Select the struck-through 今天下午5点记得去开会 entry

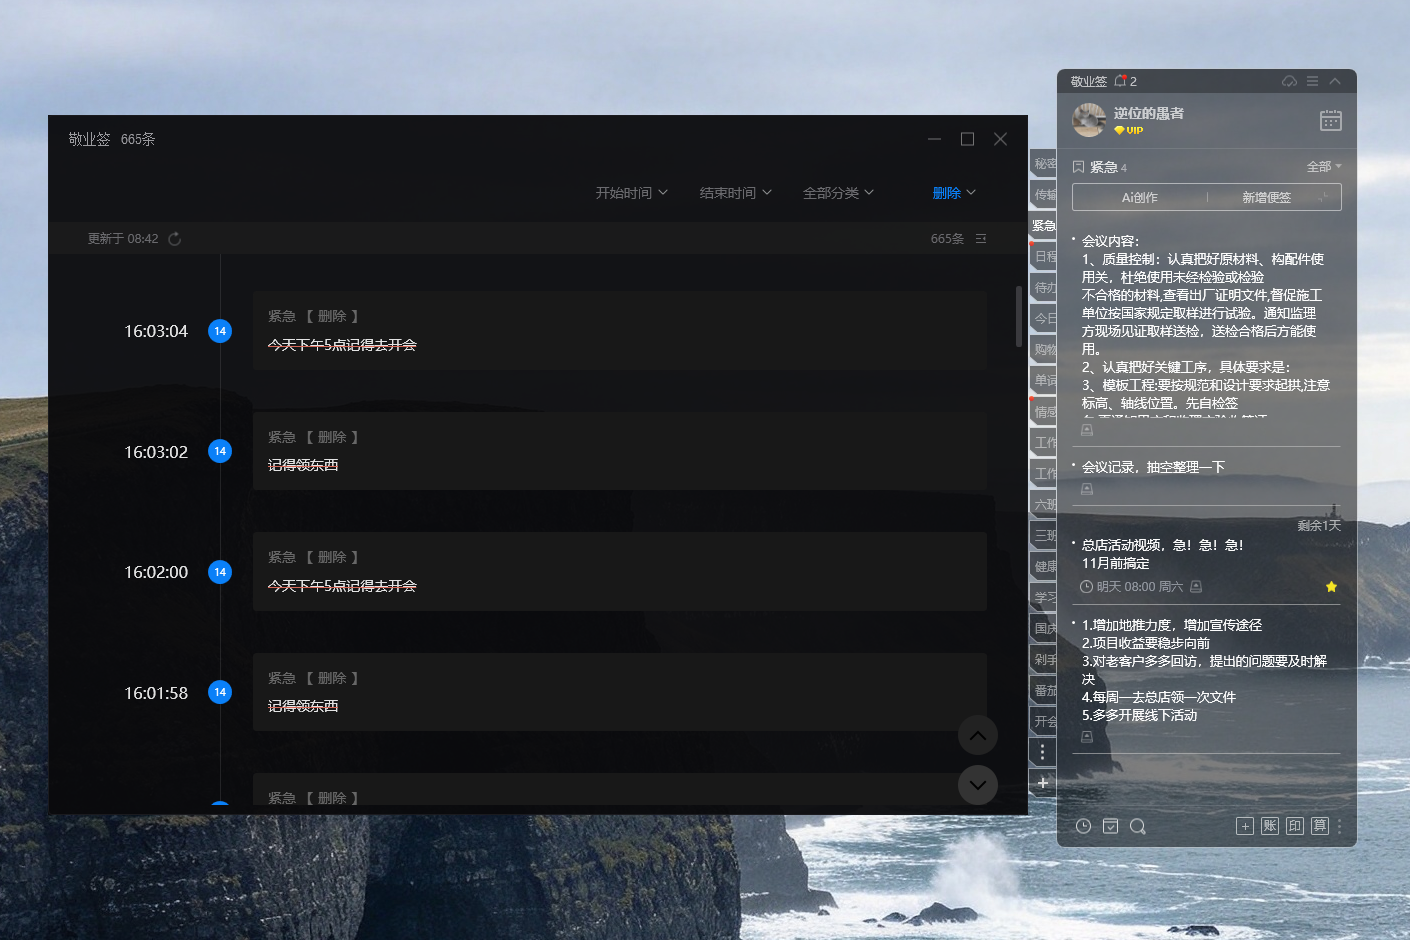(x=620, y=331)
